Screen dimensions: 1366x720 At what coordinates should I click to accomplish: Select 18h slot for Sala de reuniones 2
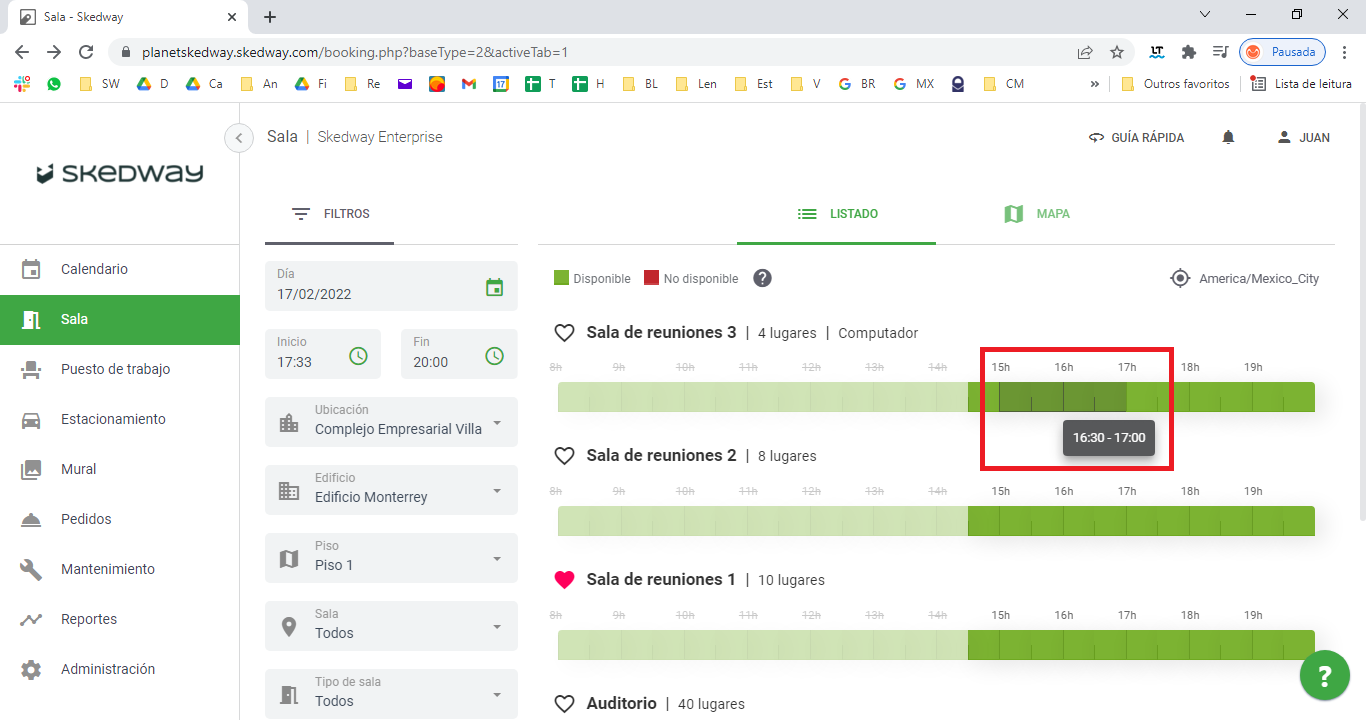[1204, 521]
